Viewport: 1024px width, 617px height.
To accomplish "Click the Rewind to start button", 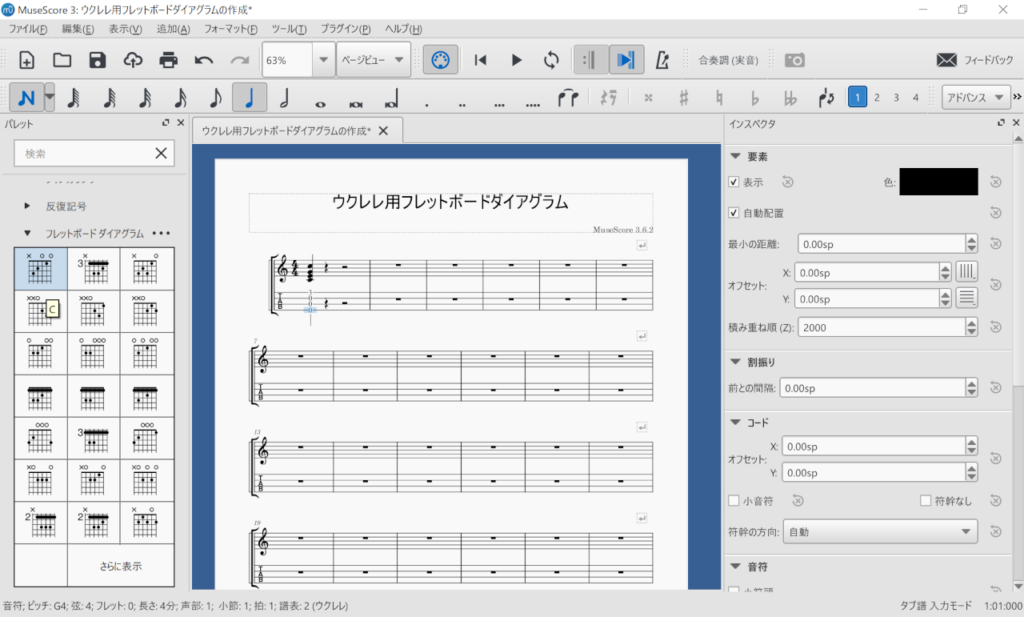I will 481,60.
